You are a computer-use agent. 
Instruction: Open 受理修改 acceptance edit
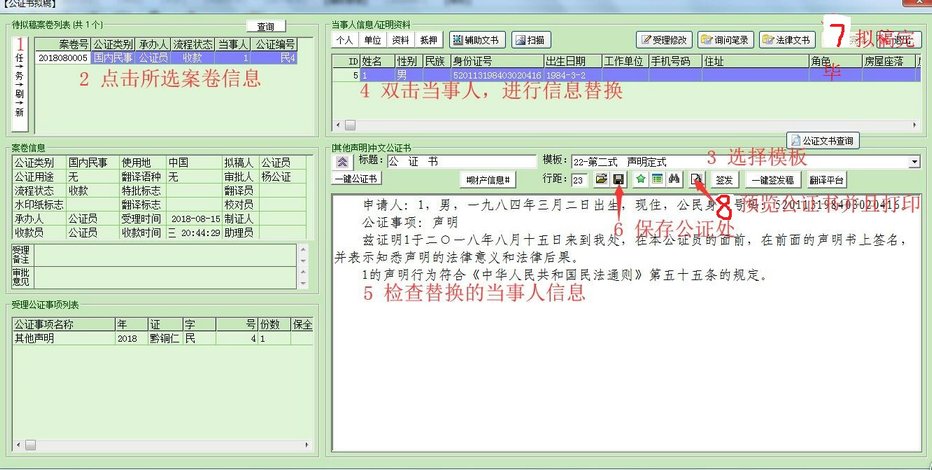point(664,40)
